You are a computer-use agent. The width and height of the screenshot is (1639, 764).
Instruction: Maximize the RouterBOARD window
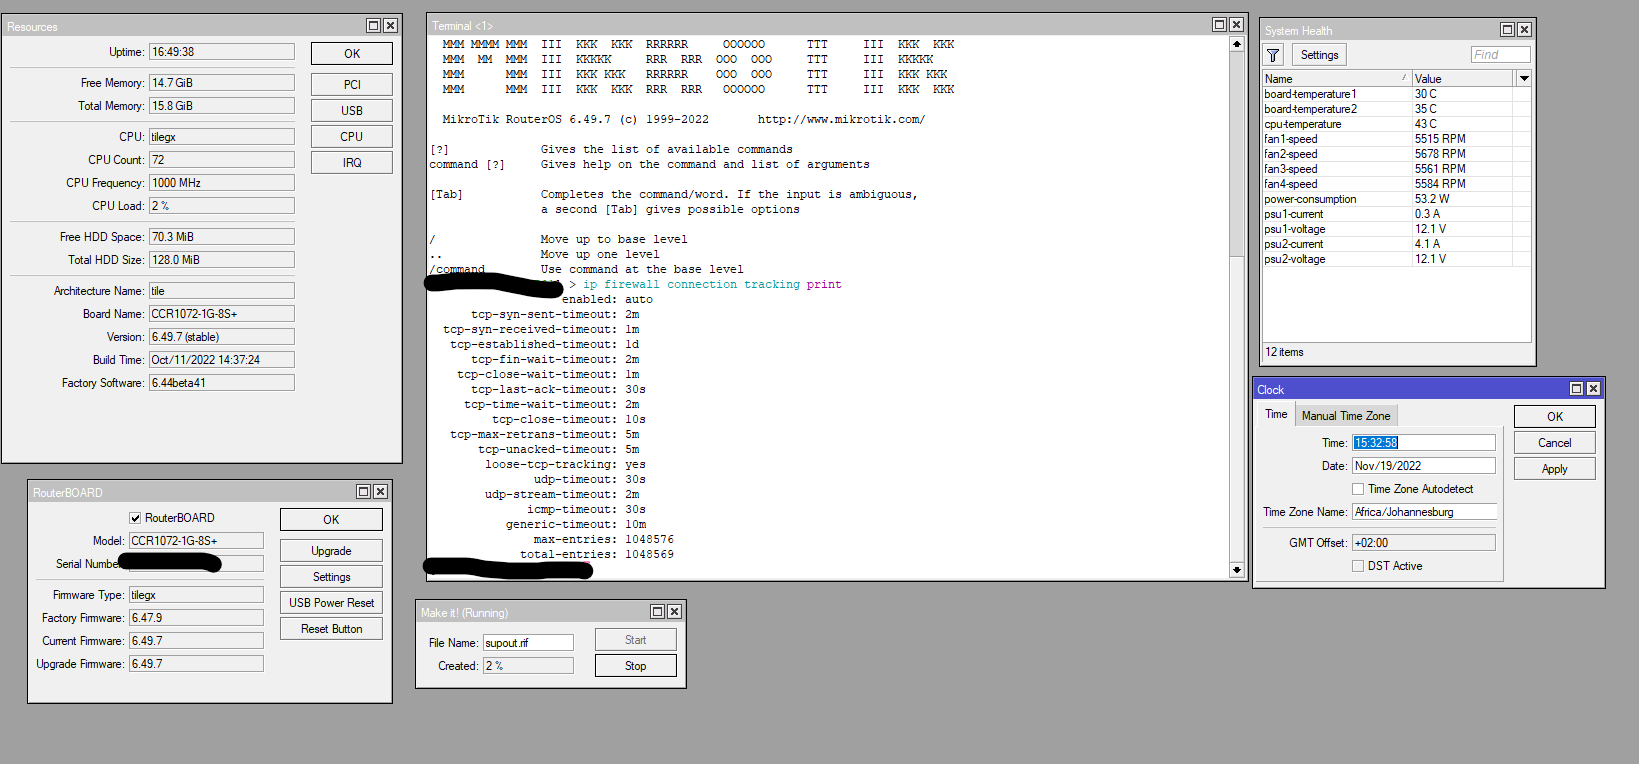pos(363,492)
